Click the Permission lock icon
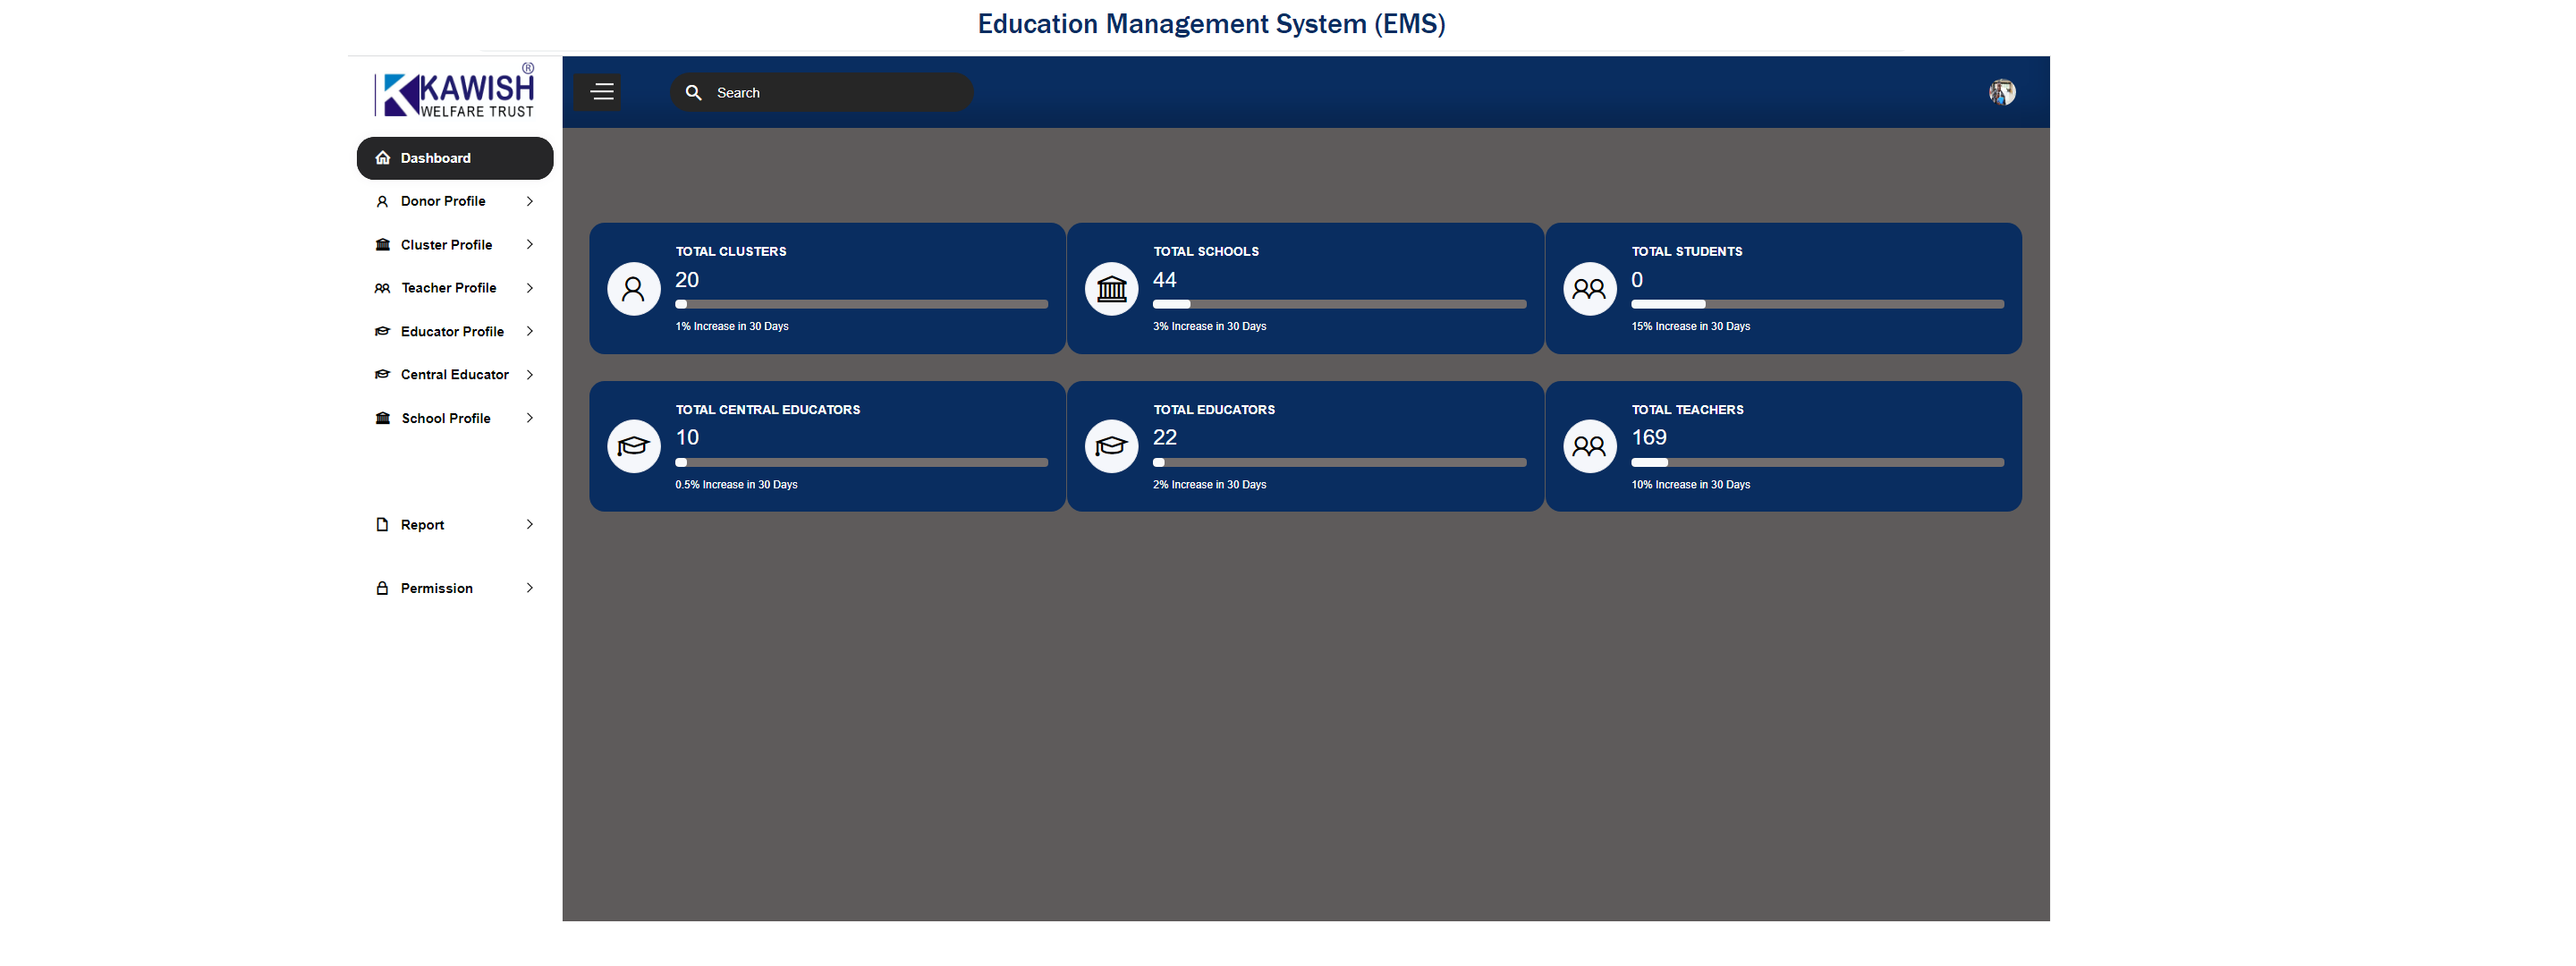 click(x=382, y=588)
